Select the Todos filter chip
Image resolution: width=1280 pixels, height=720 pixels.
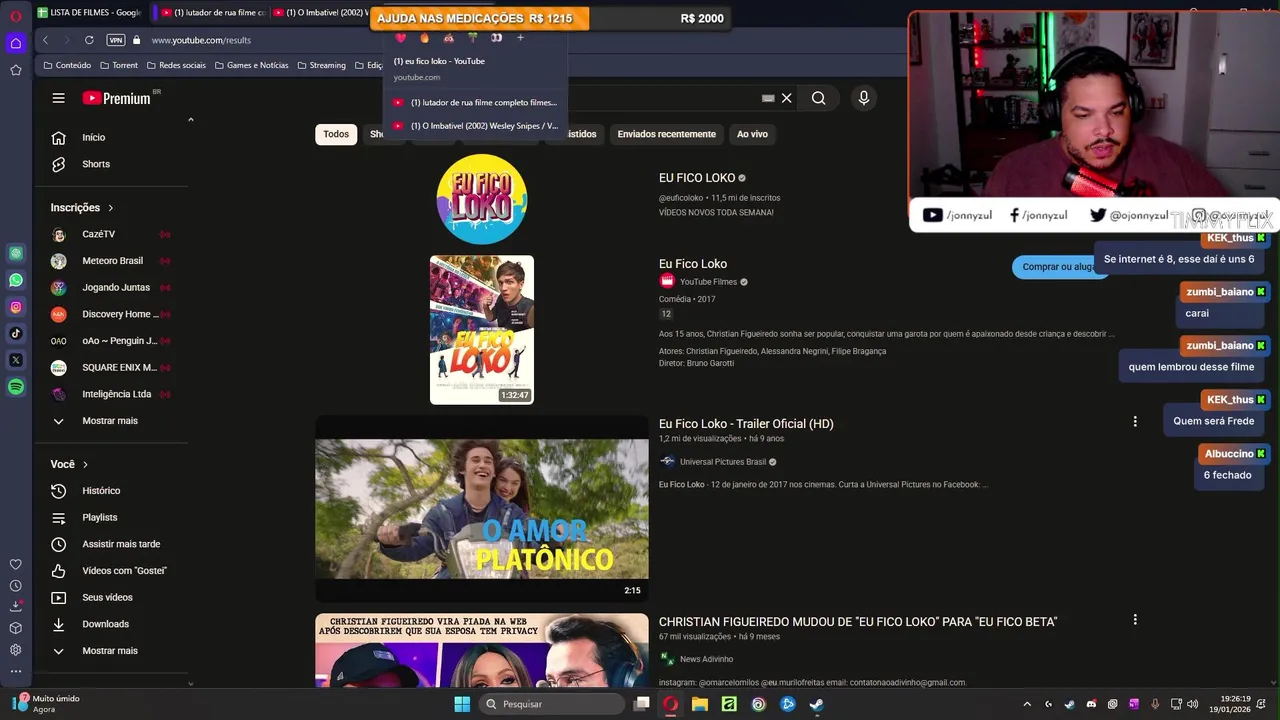(336, 134)
